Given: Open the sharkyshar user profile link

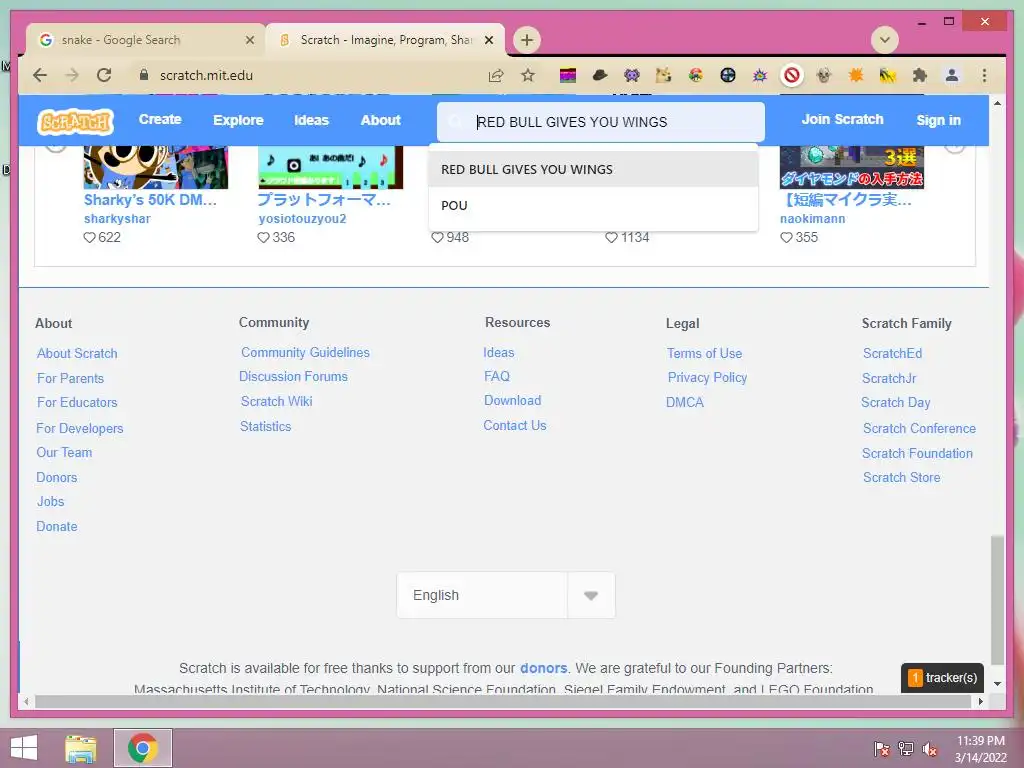Looking at the screenshot, I should tap(117, 219).
